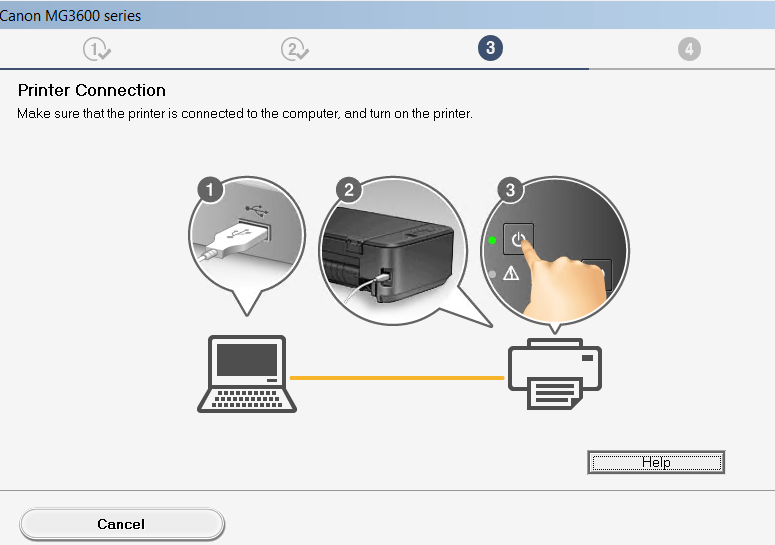Select completed step 2 indicator
This screenshot has height=545, width=775.
[x=295, y=49]
